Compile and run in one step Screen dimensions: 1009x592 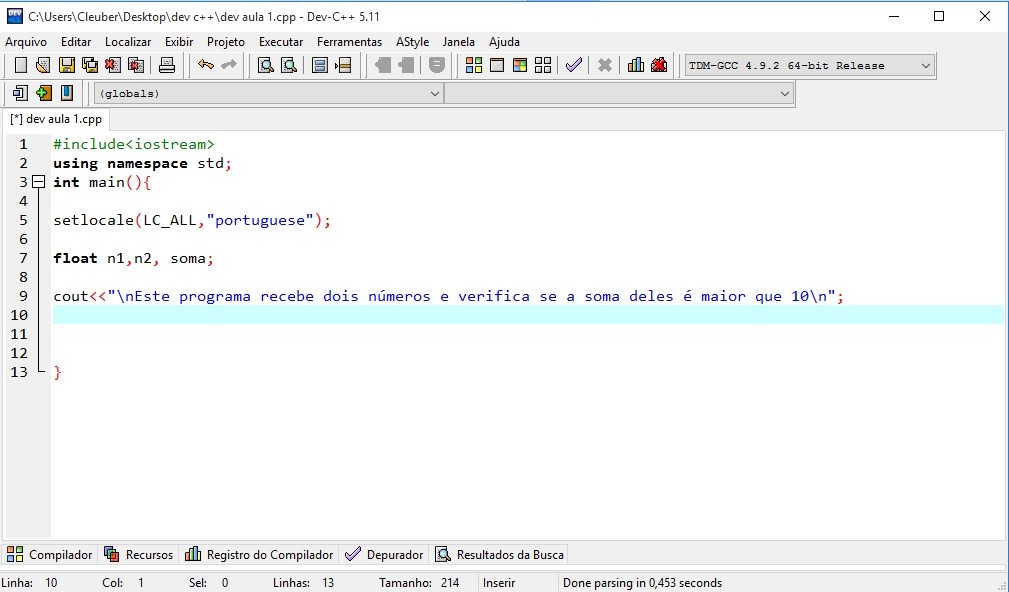pyautogui.click(x=521, y=65)
